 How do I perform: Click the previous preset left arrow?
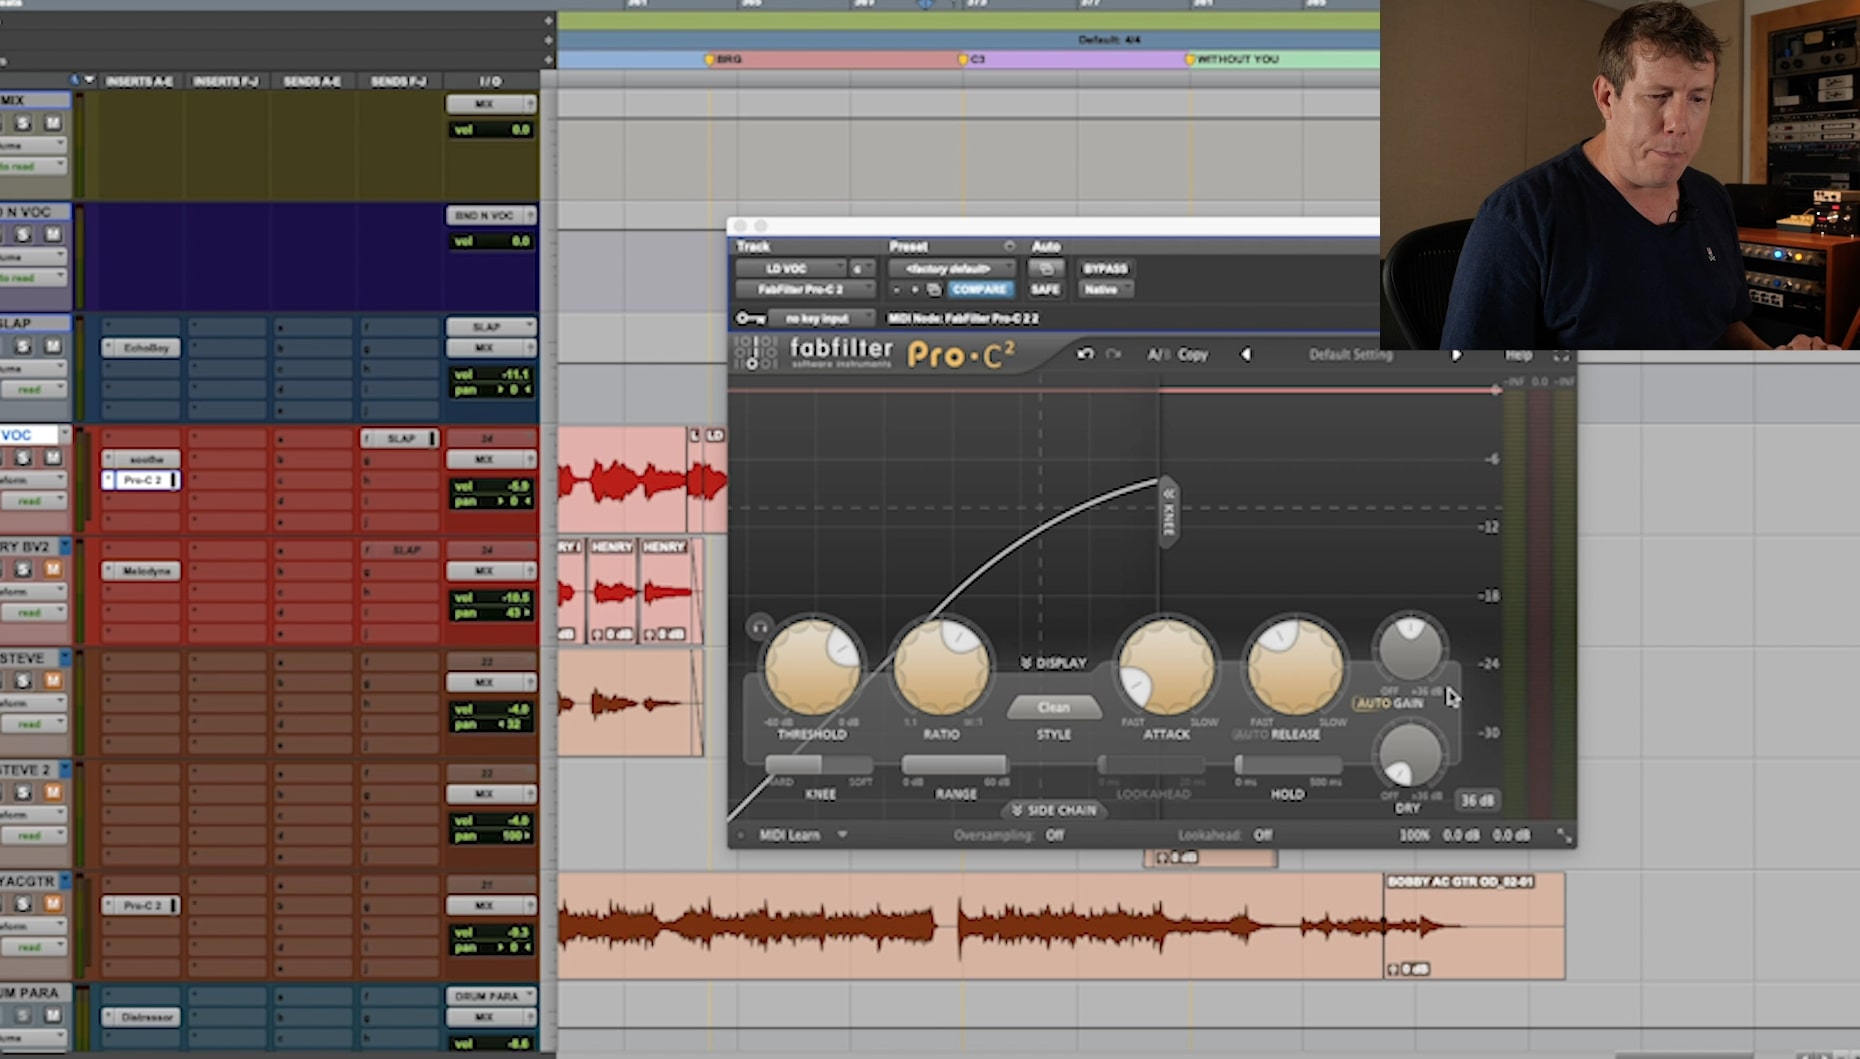pos(1246,354)
